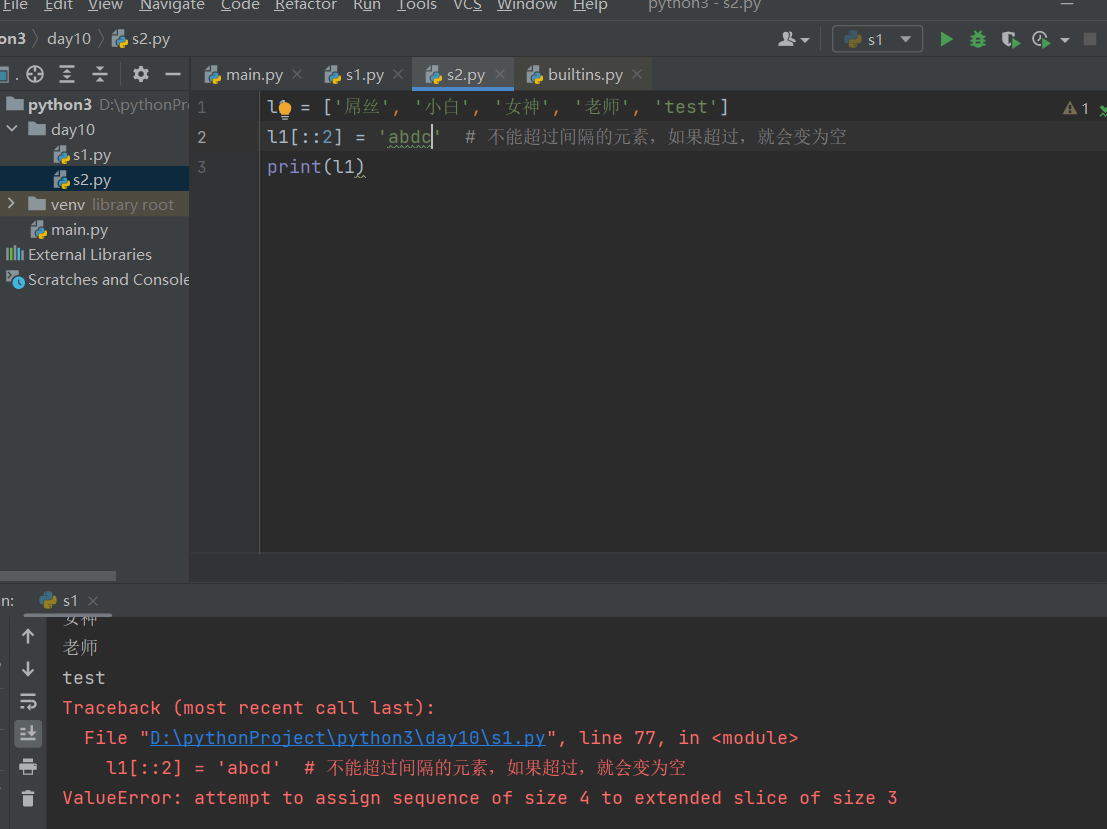Toggle soft-wrap in the run console

(x=28, y=701)
